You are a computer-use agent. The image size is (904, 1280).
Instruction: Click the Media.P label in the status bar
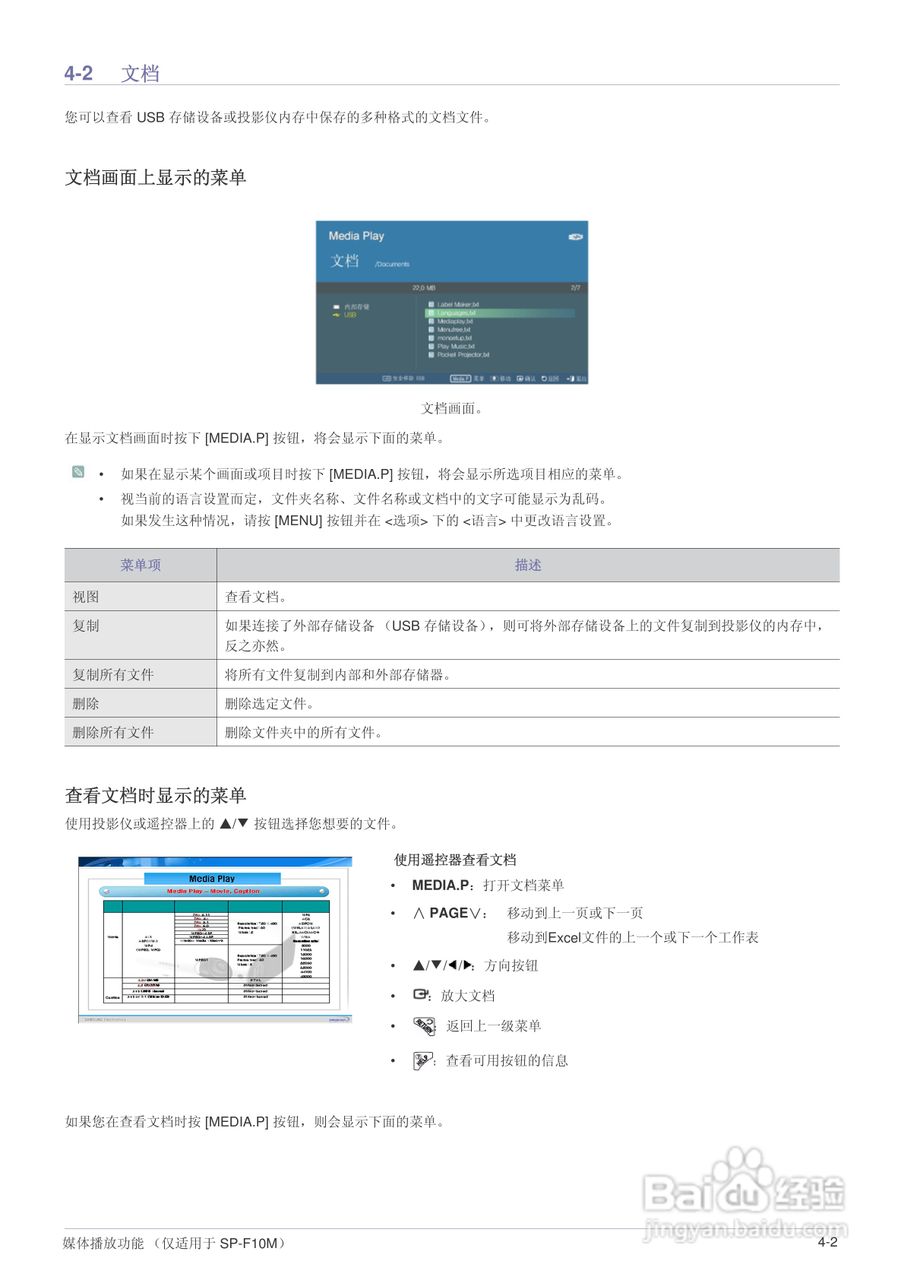pyautogui.click(x=459, y=379)
